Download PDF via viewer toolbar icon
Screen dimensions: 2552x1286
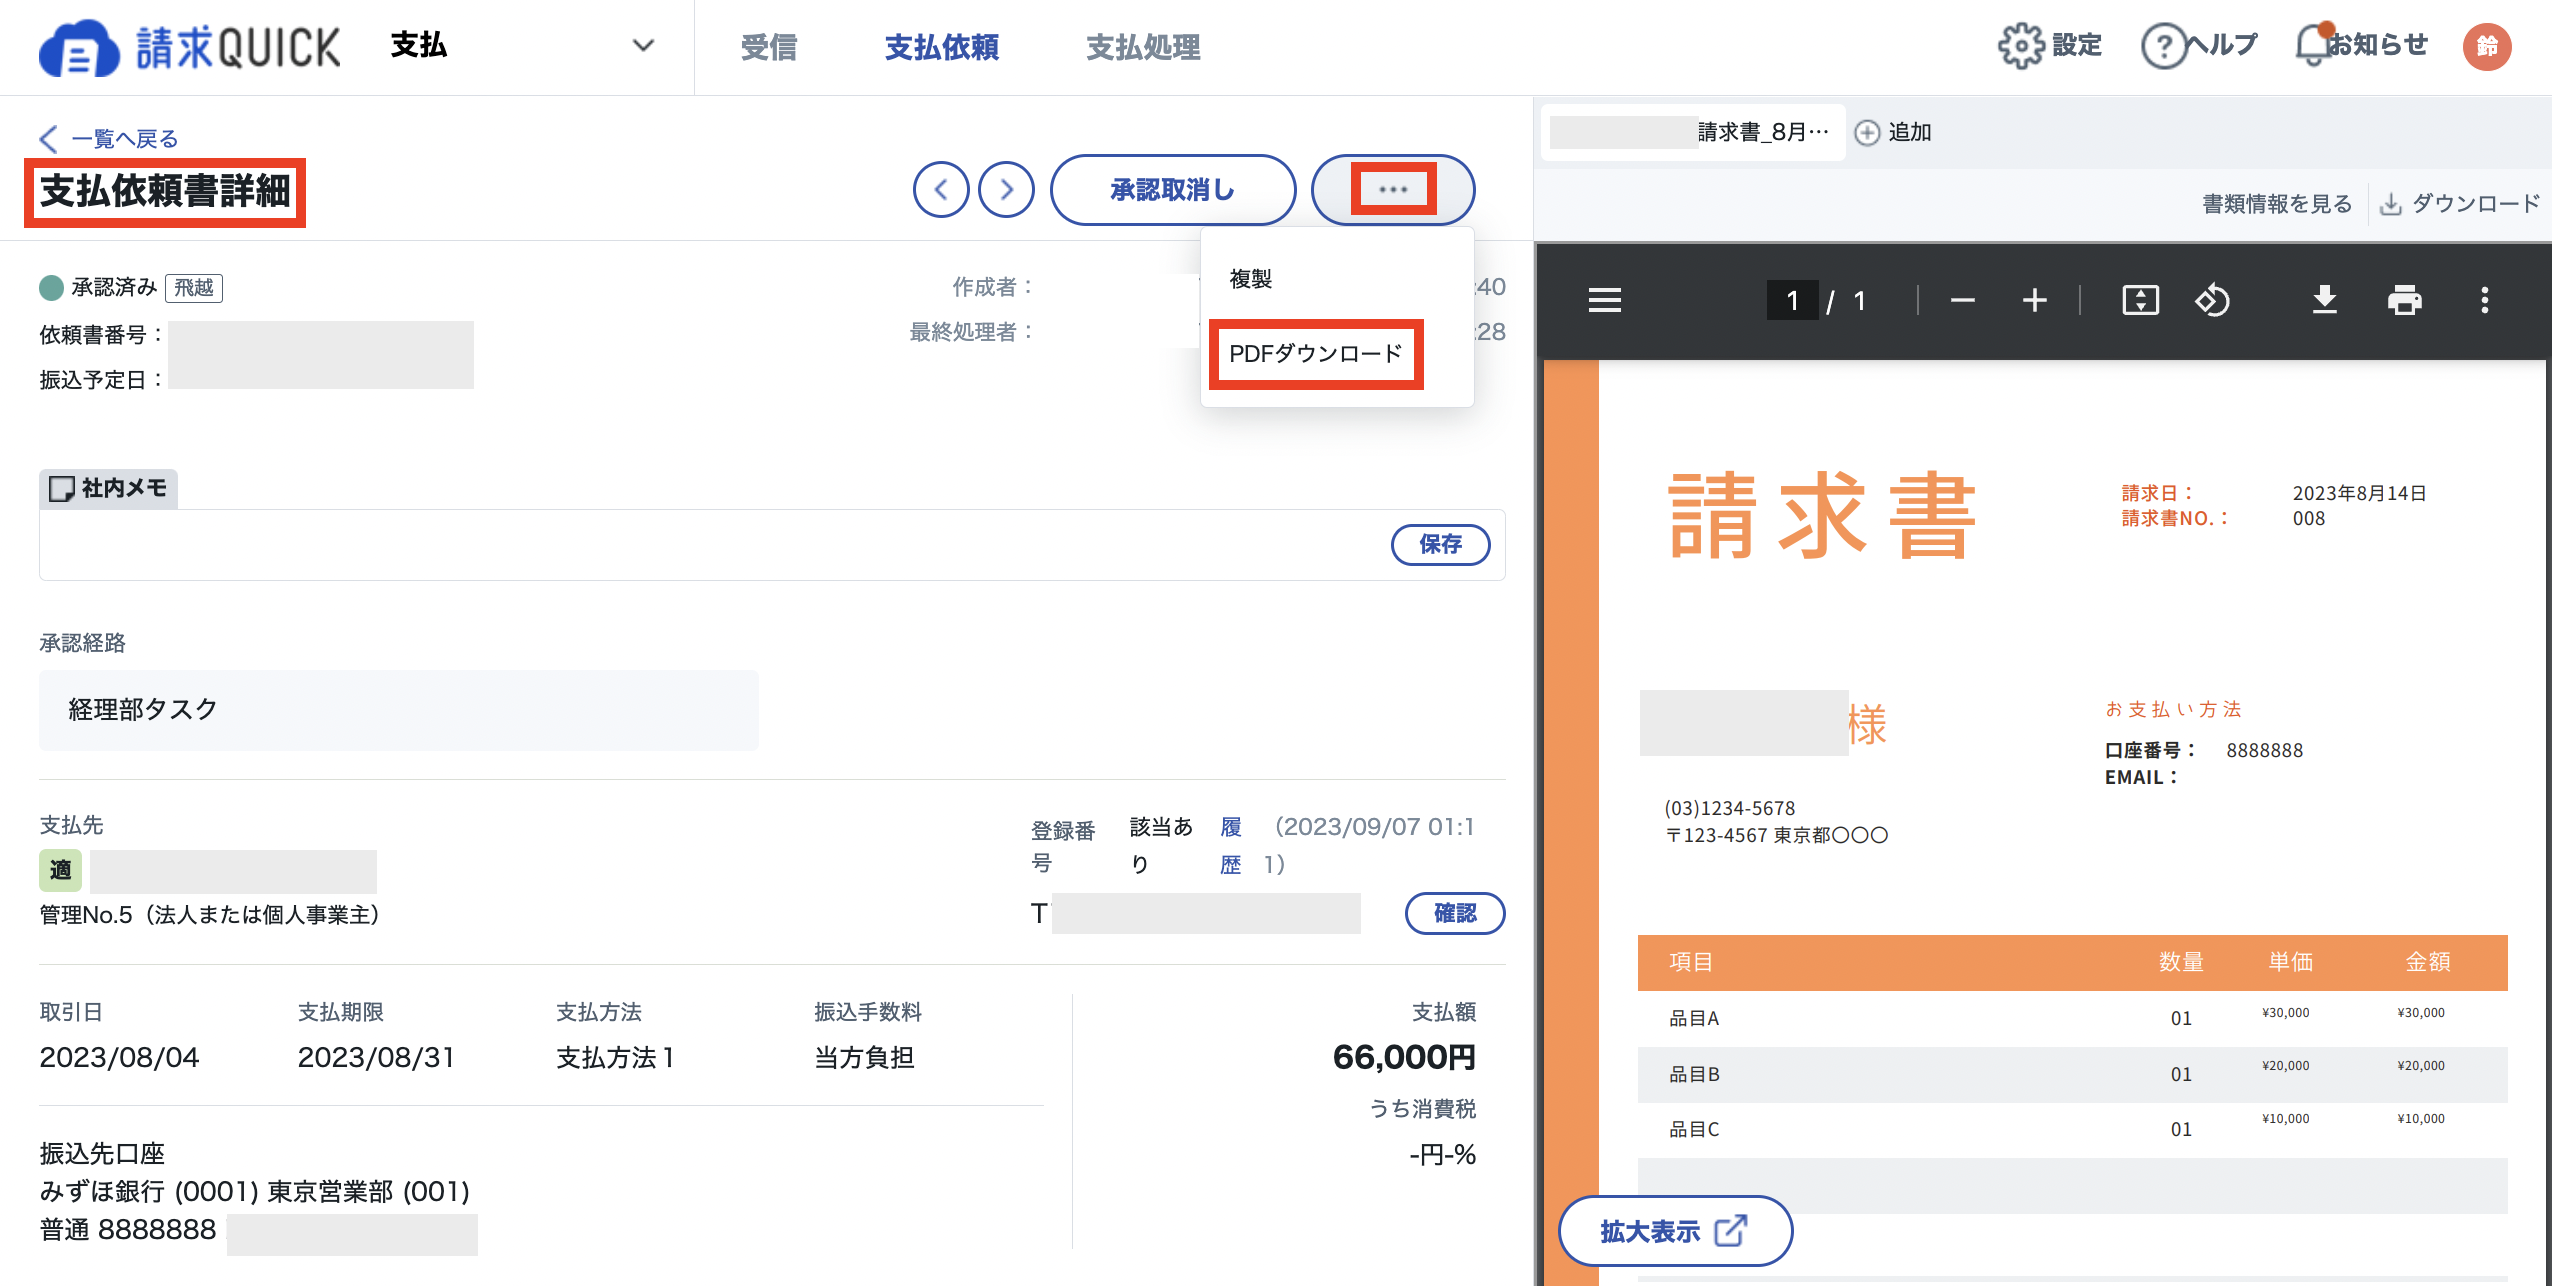tap(2324, 300)
